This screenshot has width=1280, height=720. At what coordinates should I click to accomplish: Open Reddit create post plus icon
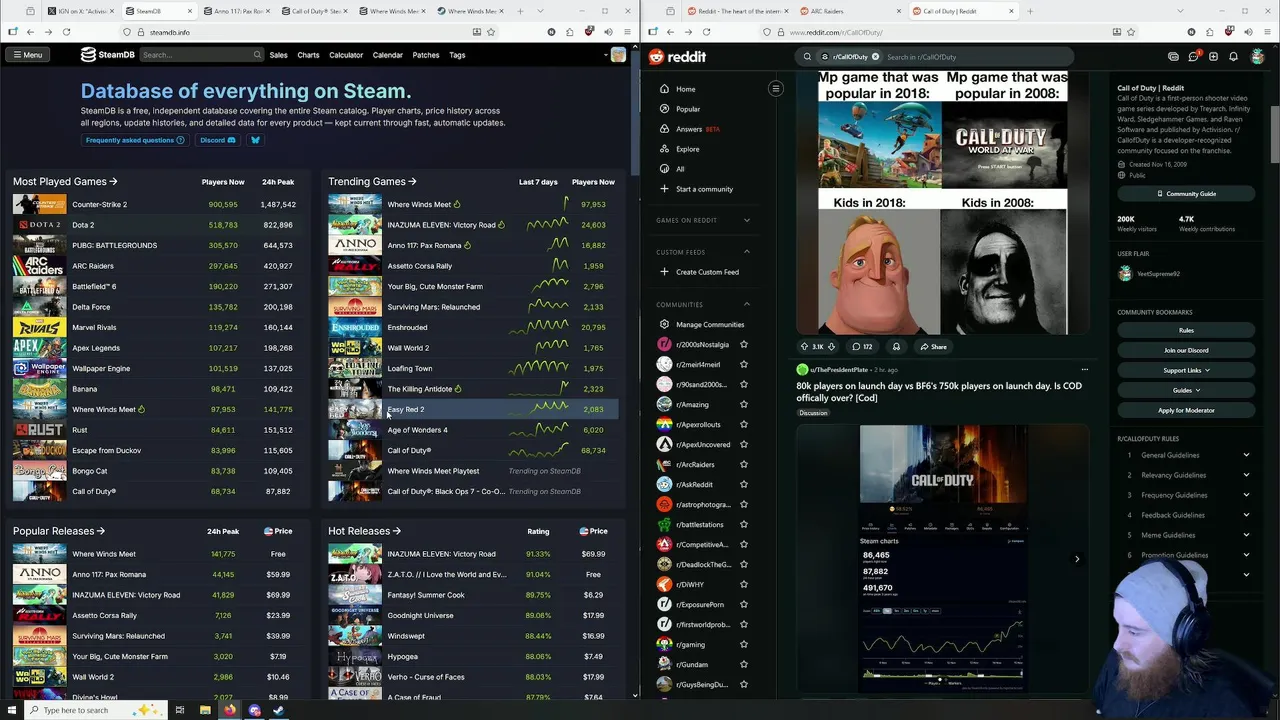click(x=1213, y=57)
